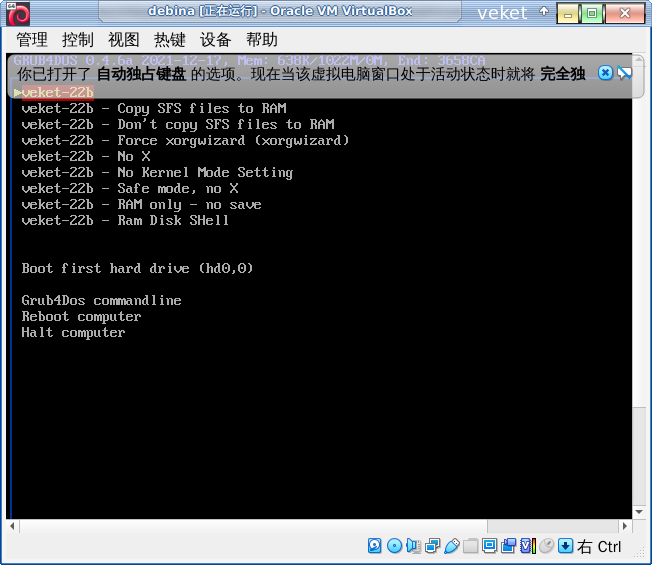
Task: Click the vertical scrollbar down arrow
Action: (x=639, y=512)
